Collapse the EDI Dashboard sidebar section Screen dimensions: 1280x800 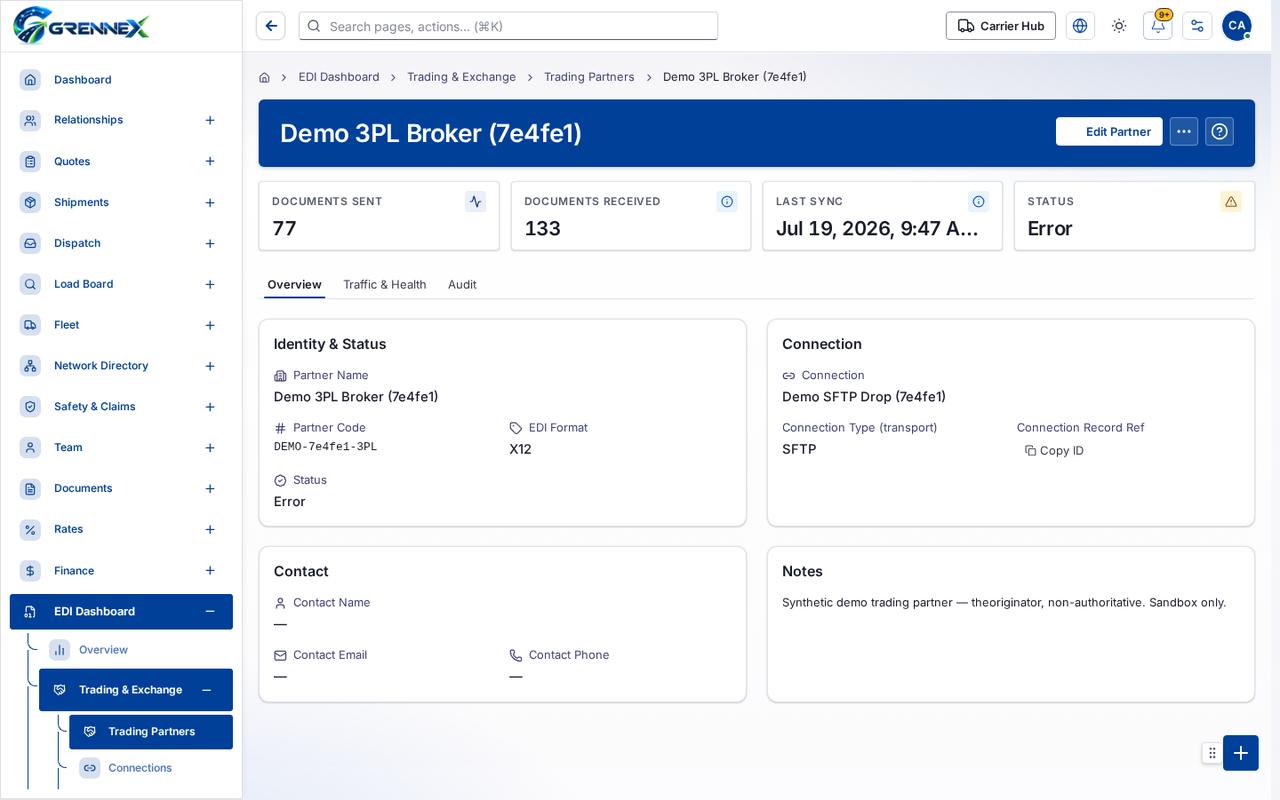[210, 612]
